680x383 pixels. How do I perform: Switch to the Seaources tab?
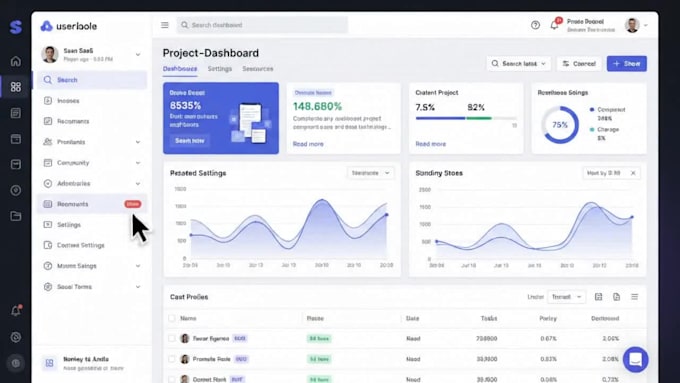258,69
